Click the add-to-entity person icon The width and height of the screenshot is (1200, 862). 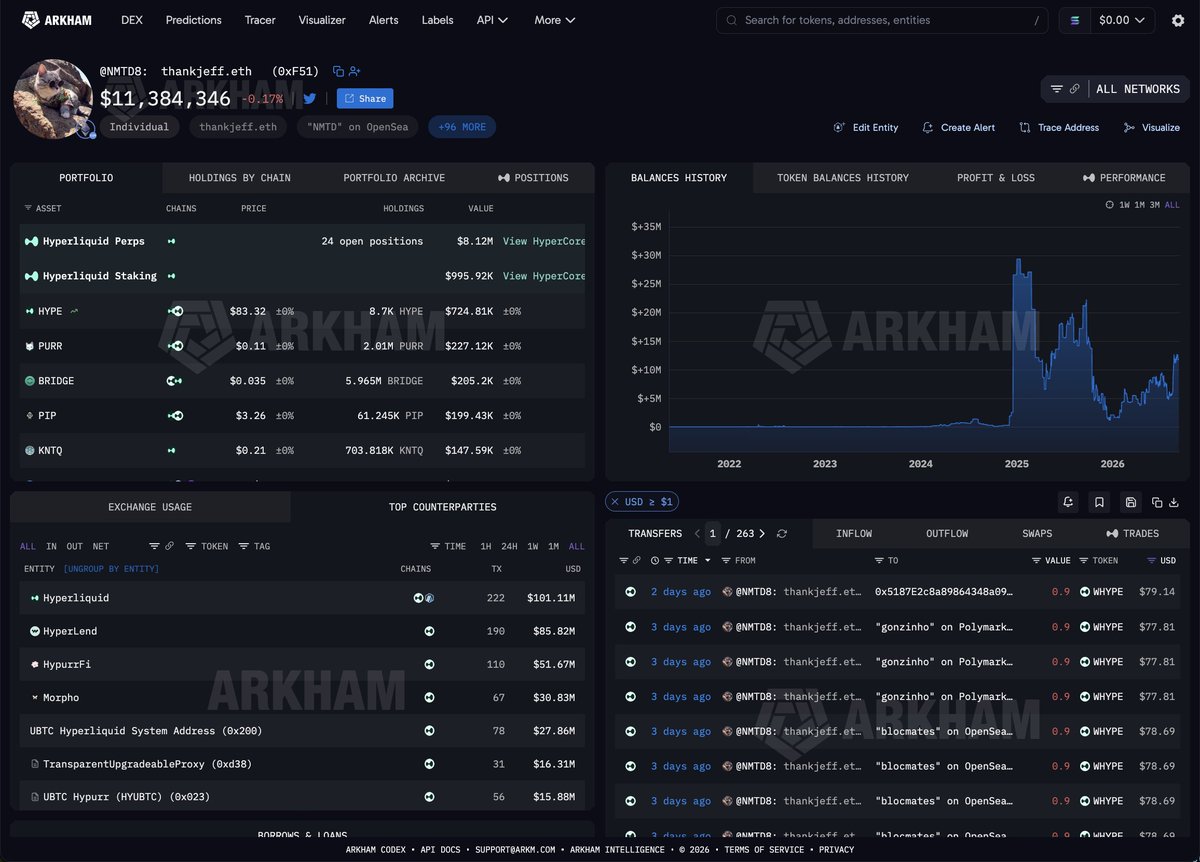354,71
